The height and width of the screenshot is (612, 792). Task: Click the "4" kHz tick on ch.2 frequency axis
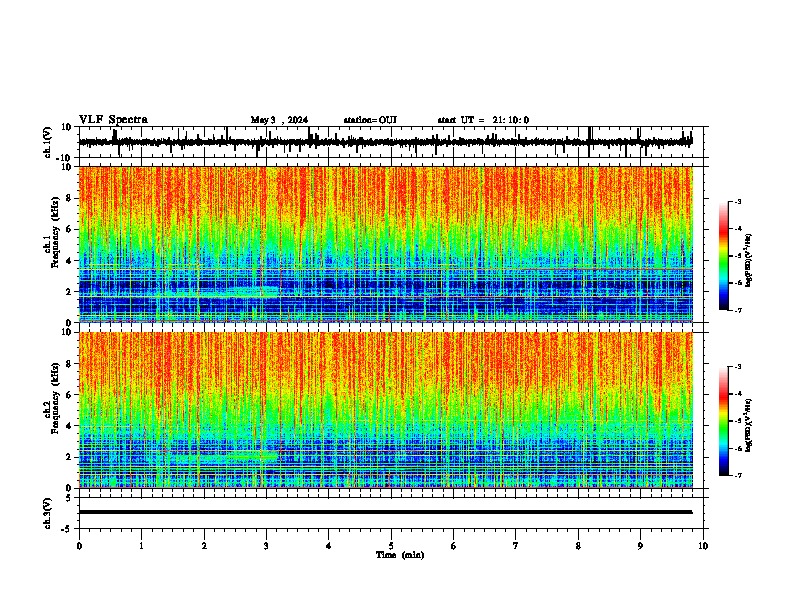[x=69, y=426]
